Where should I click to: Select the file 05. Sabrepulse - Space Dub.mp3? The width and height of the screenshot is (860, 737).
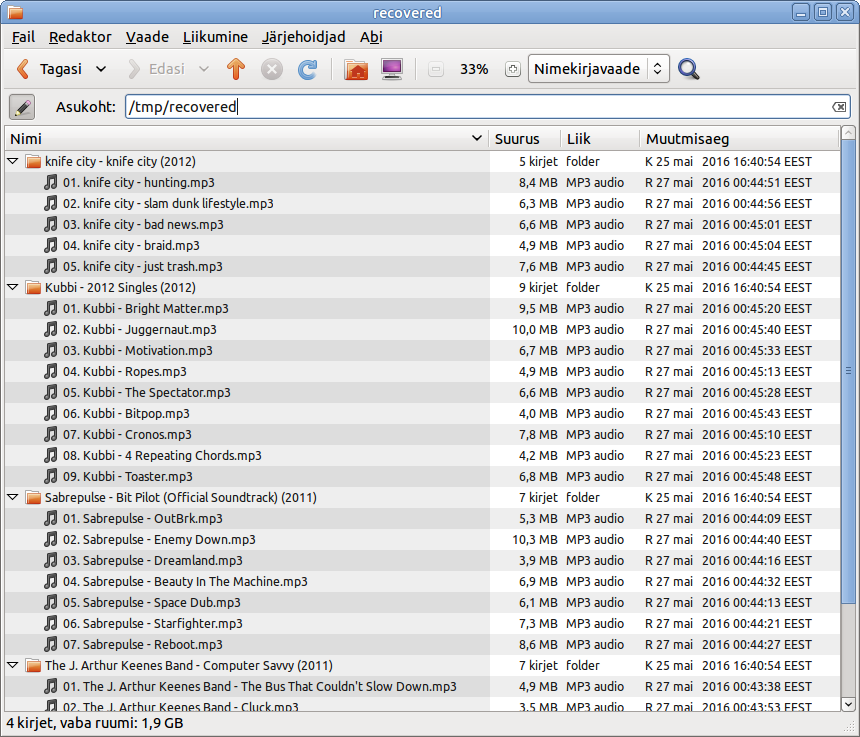point(422,603)
